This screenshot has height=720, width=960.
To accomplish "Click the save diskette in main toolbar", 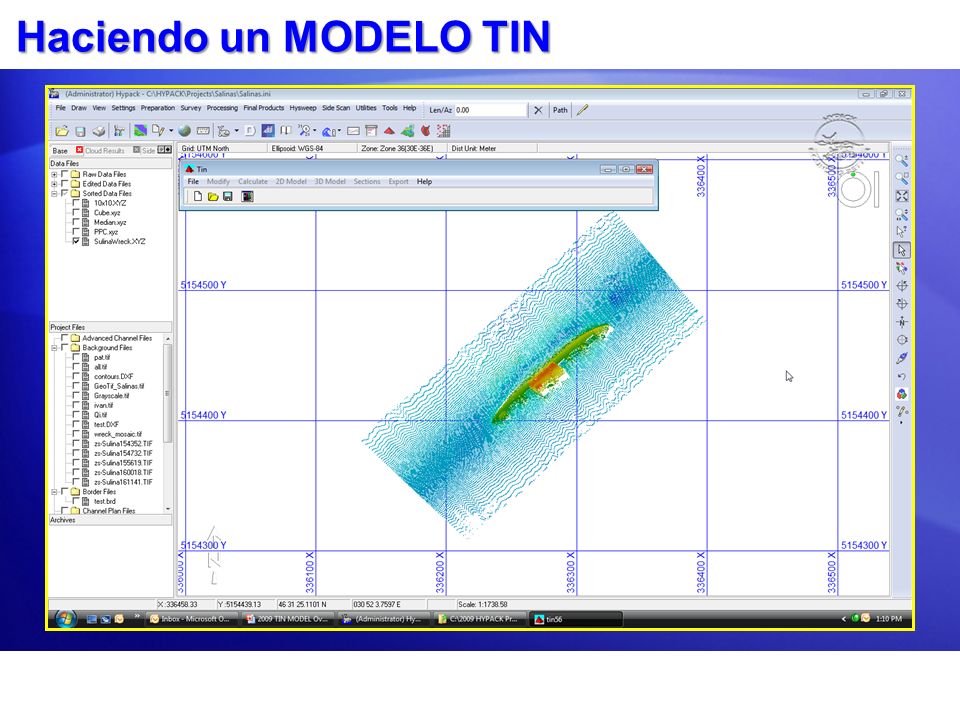I will pos(80,131).
